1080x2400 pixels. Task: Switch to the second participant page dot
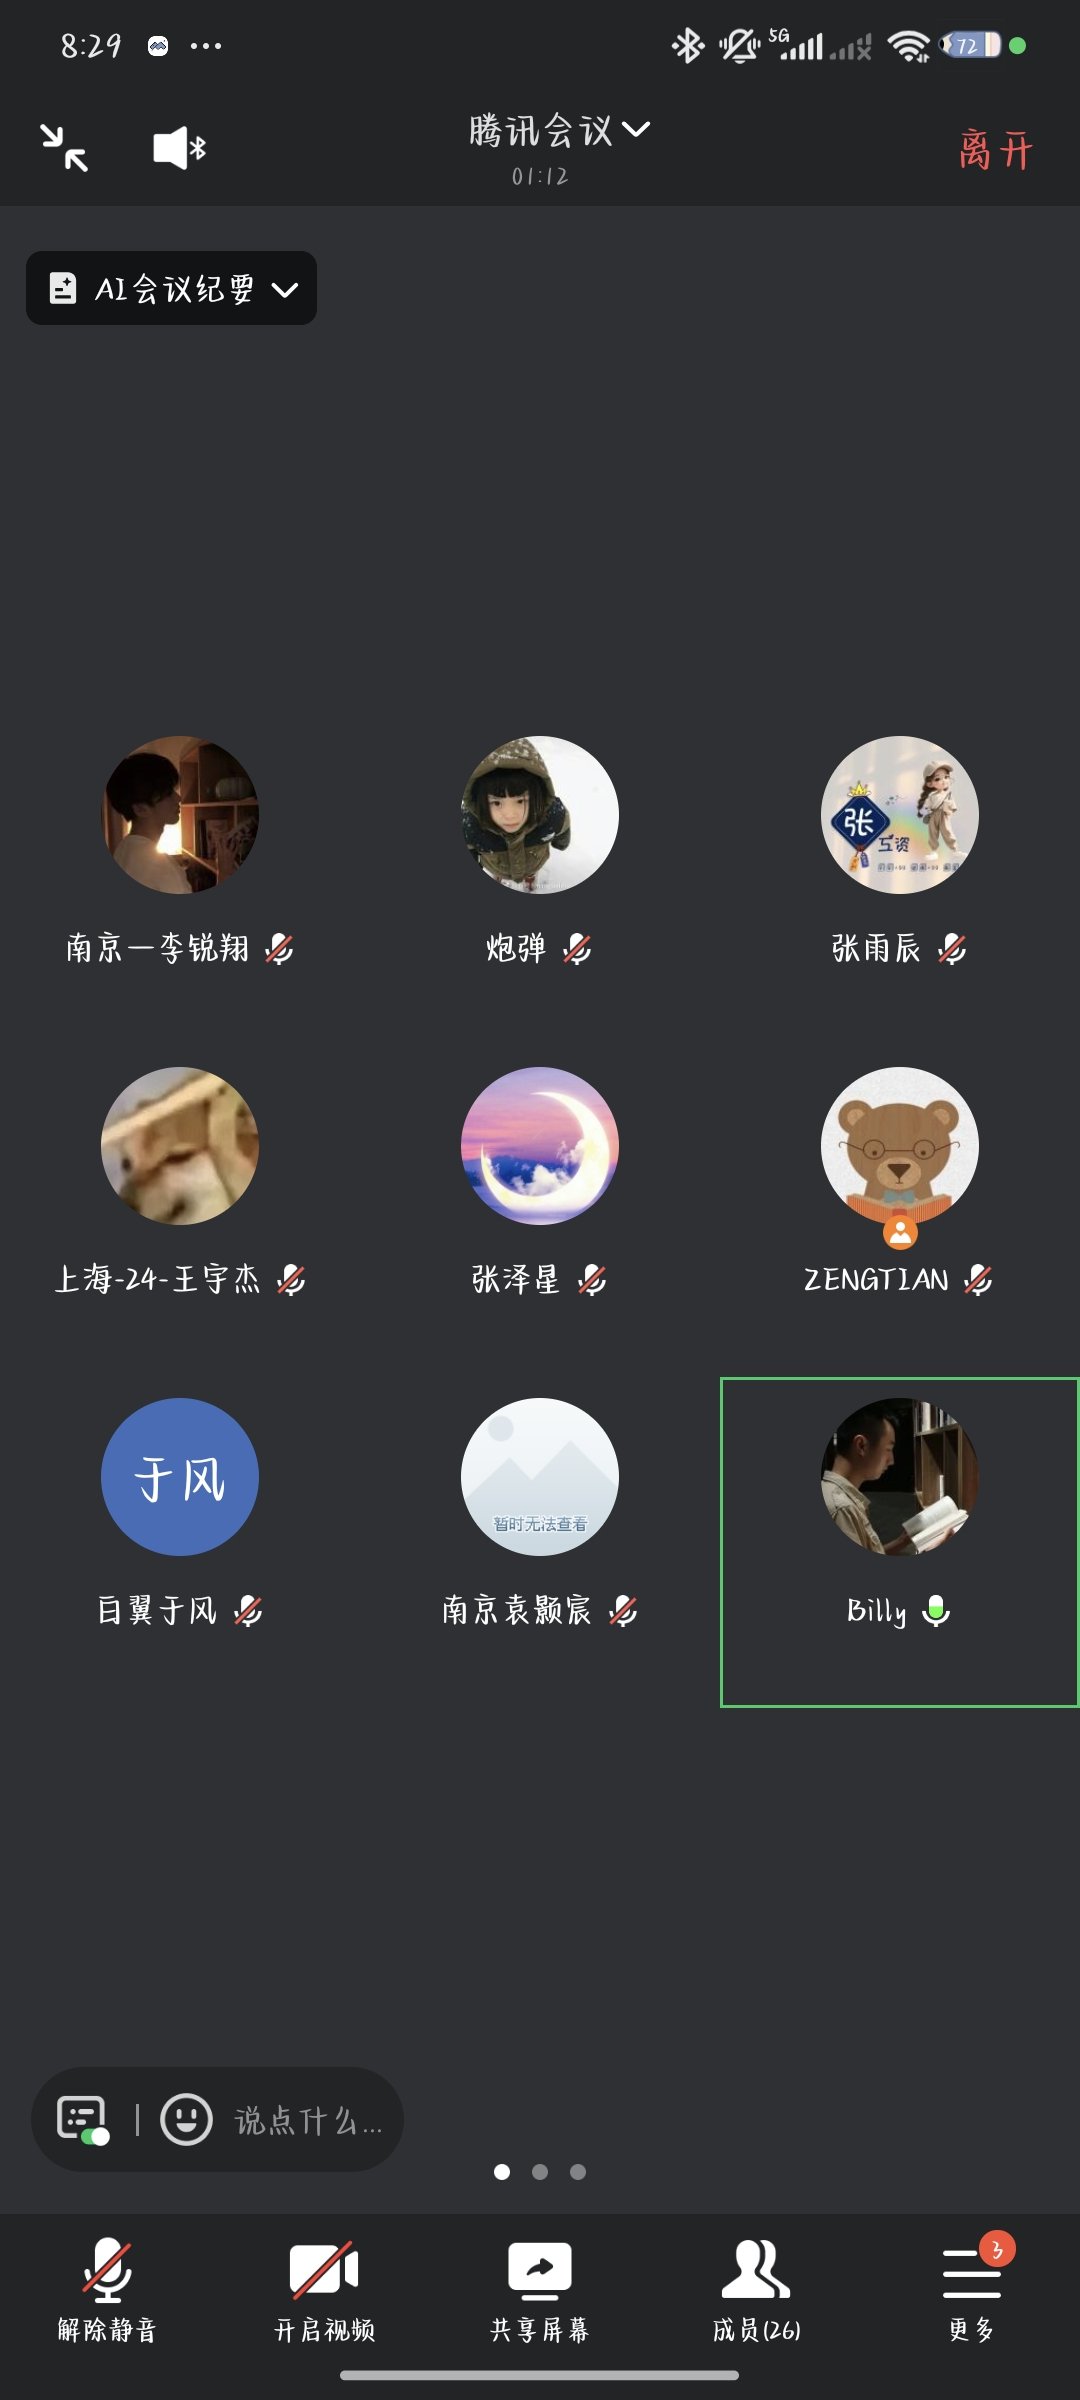coord(540,2171)
